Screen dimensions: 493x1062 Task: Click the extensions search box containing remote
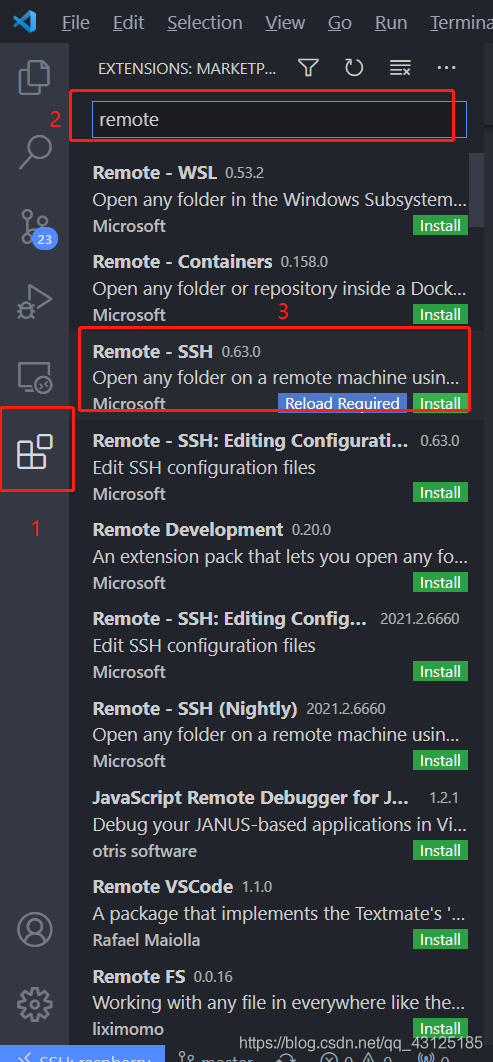click(279, 120)
